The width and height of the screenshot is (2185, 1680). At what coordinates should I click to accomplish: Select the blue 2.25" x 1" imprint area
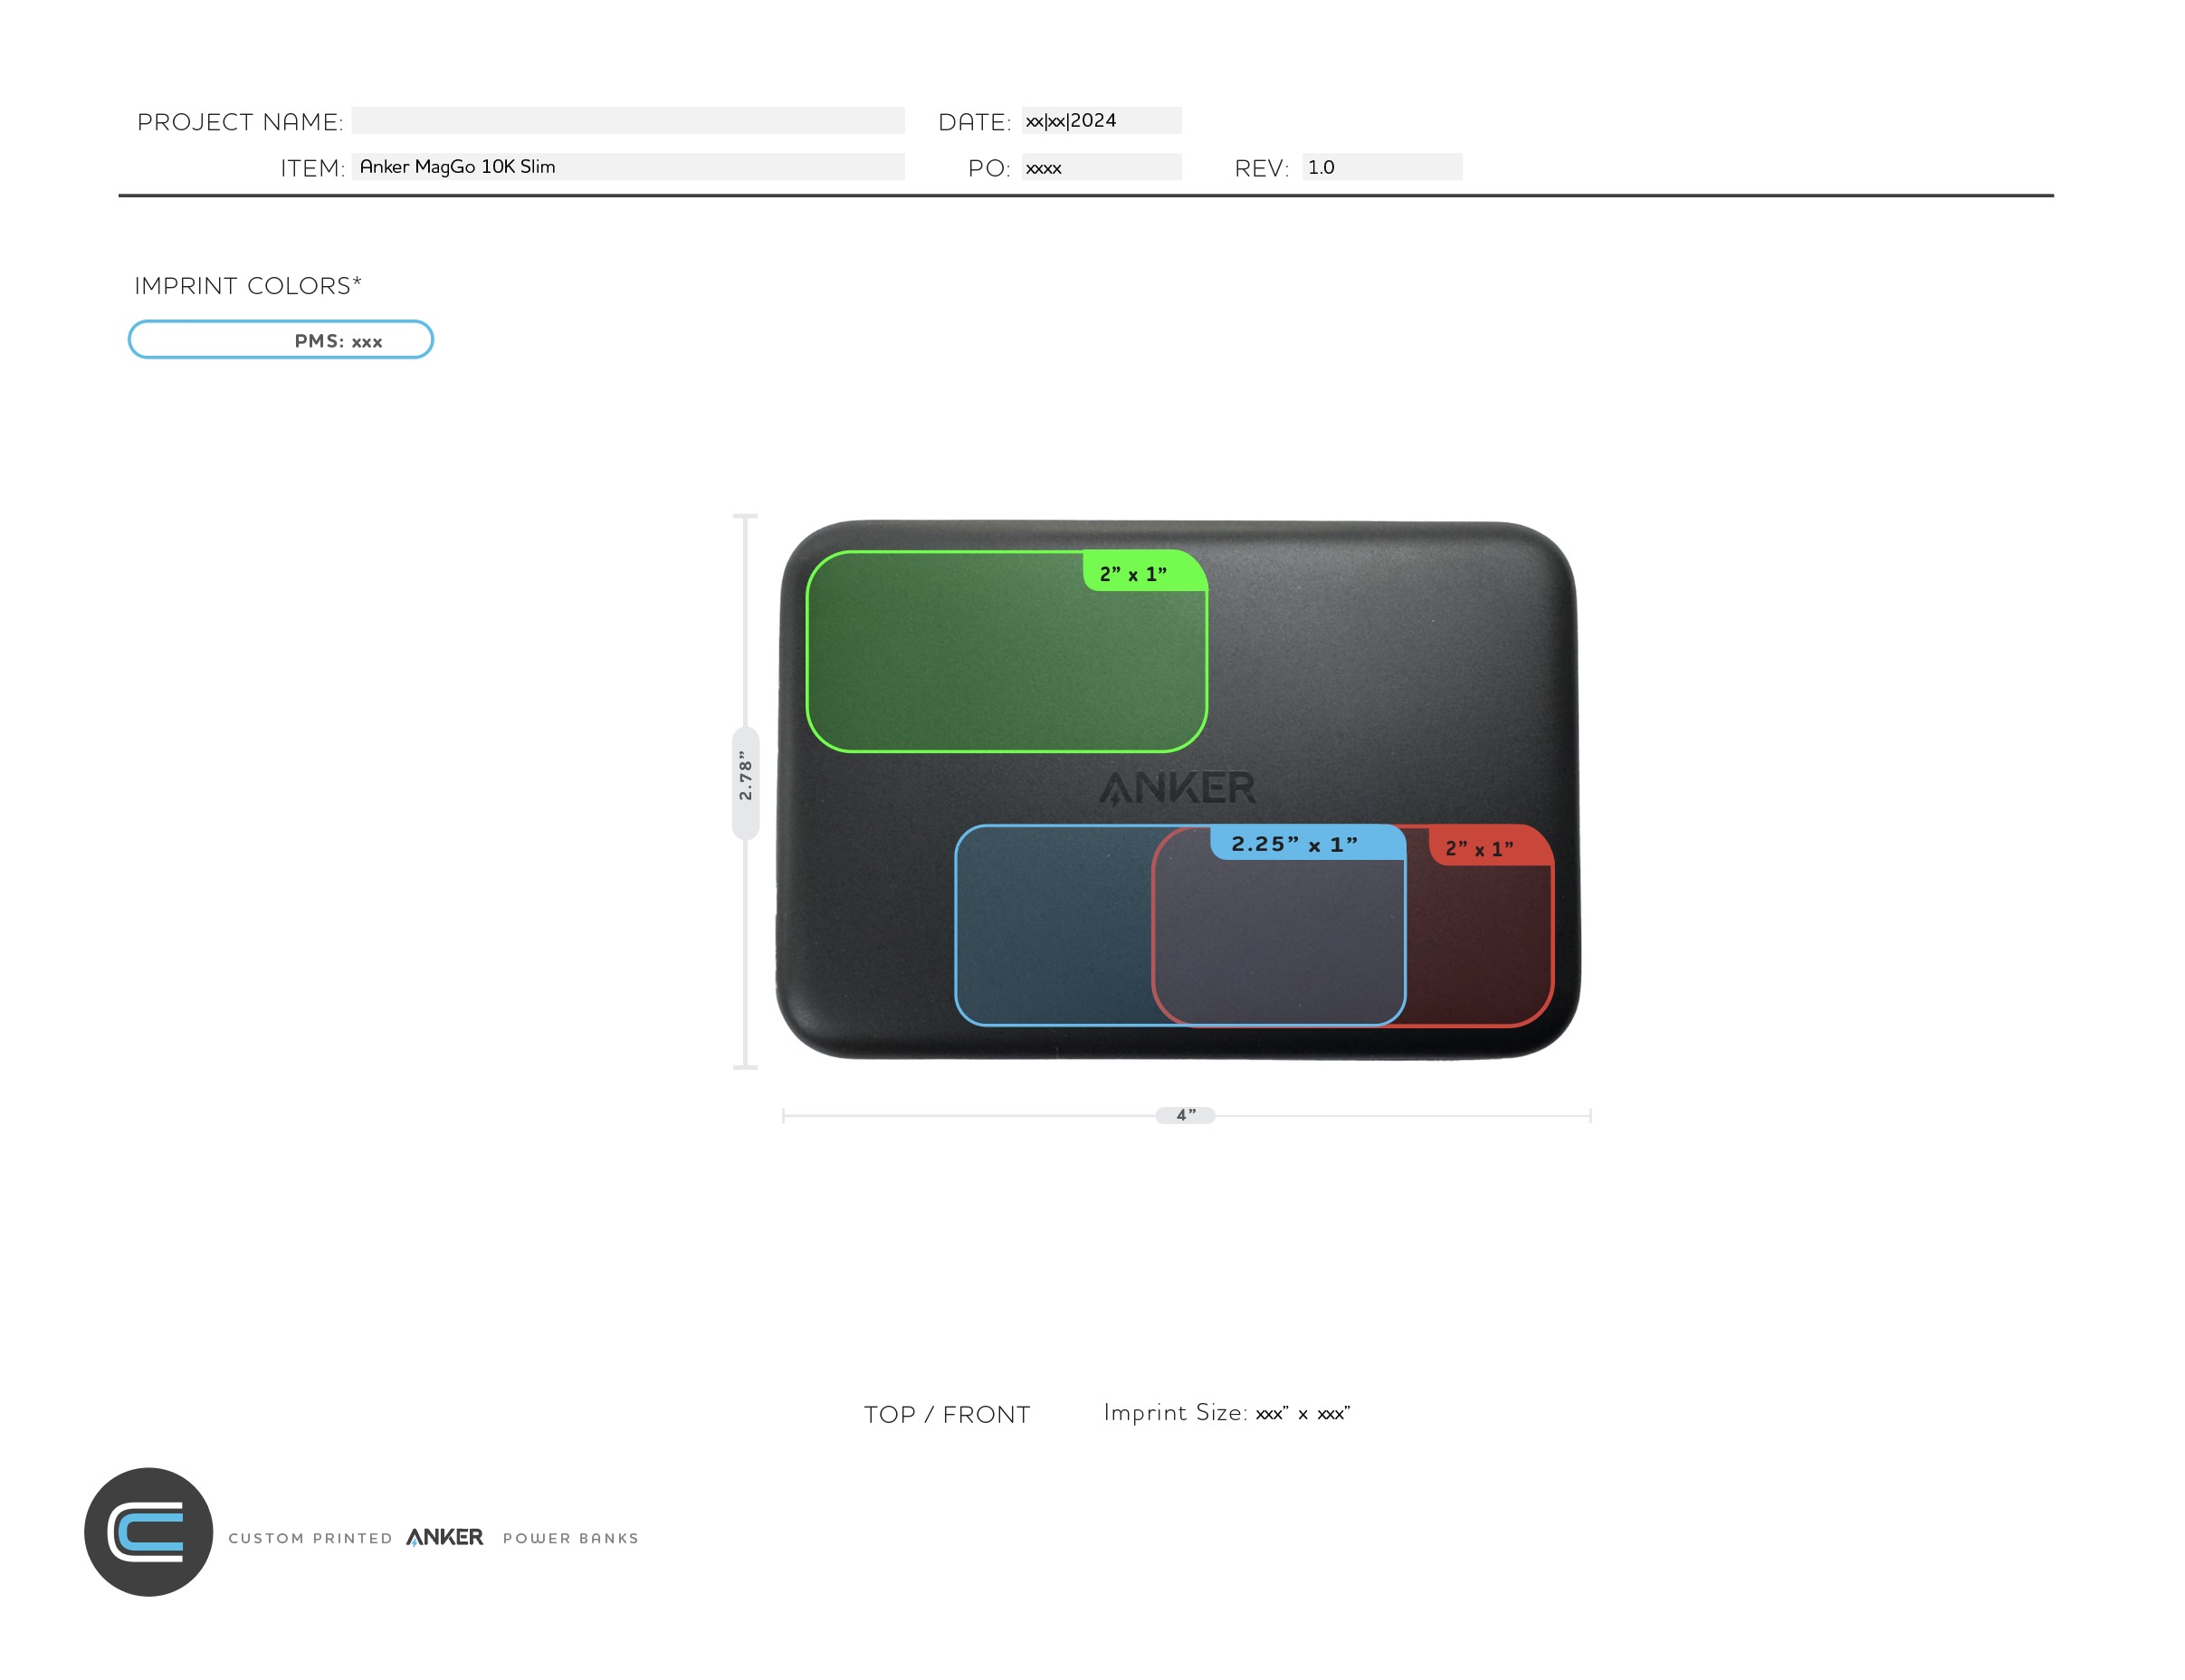tap(1050, 930)
